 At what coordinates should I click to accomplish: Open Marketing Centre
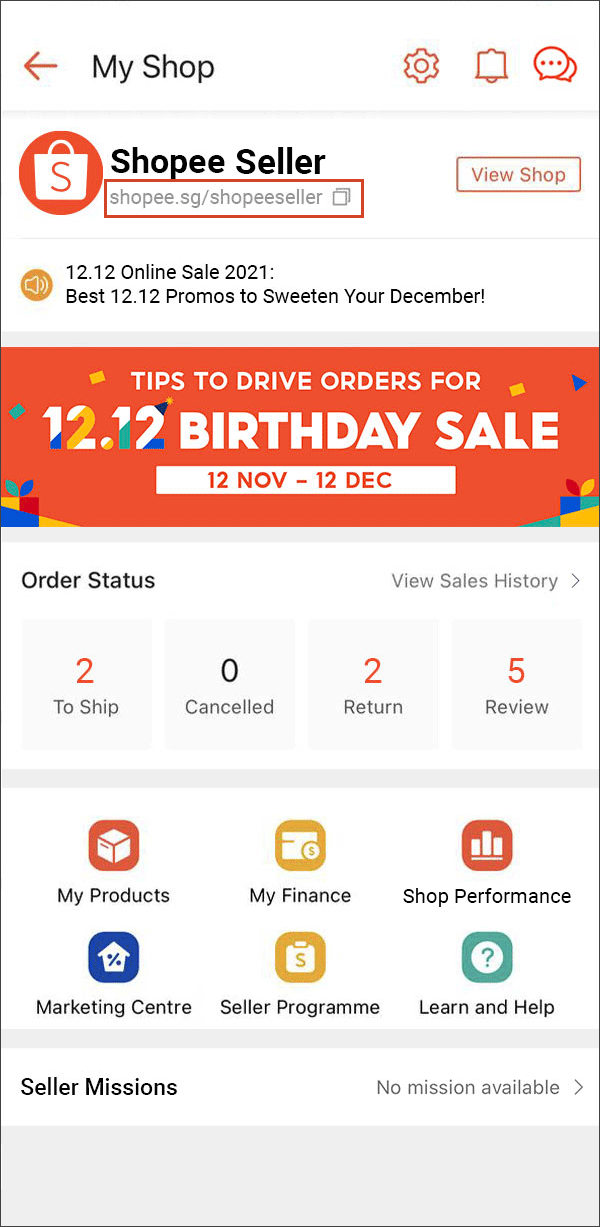pos(113,972)
